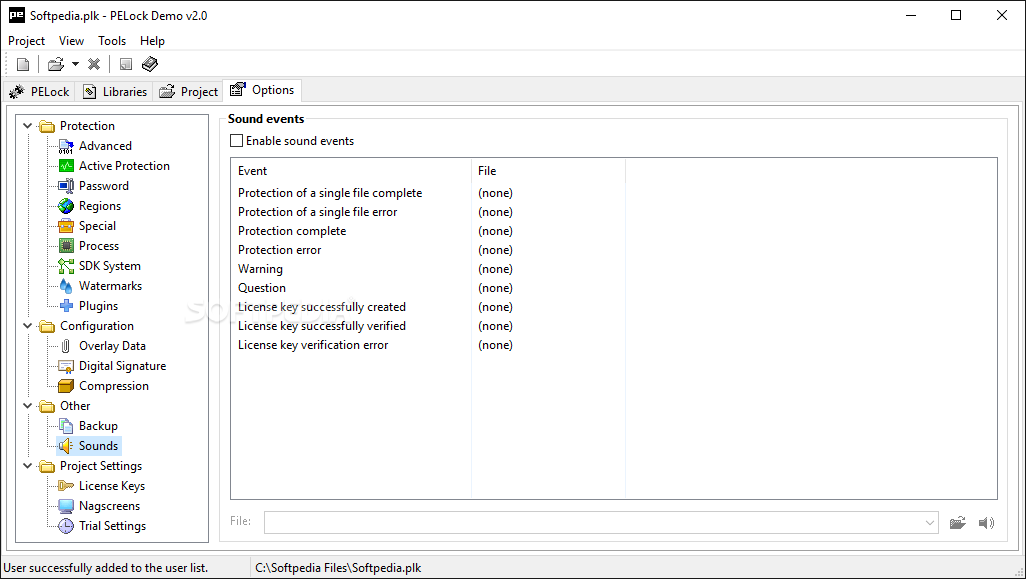
Task: Select the 'Question' event row
Action: coord(262,288)
